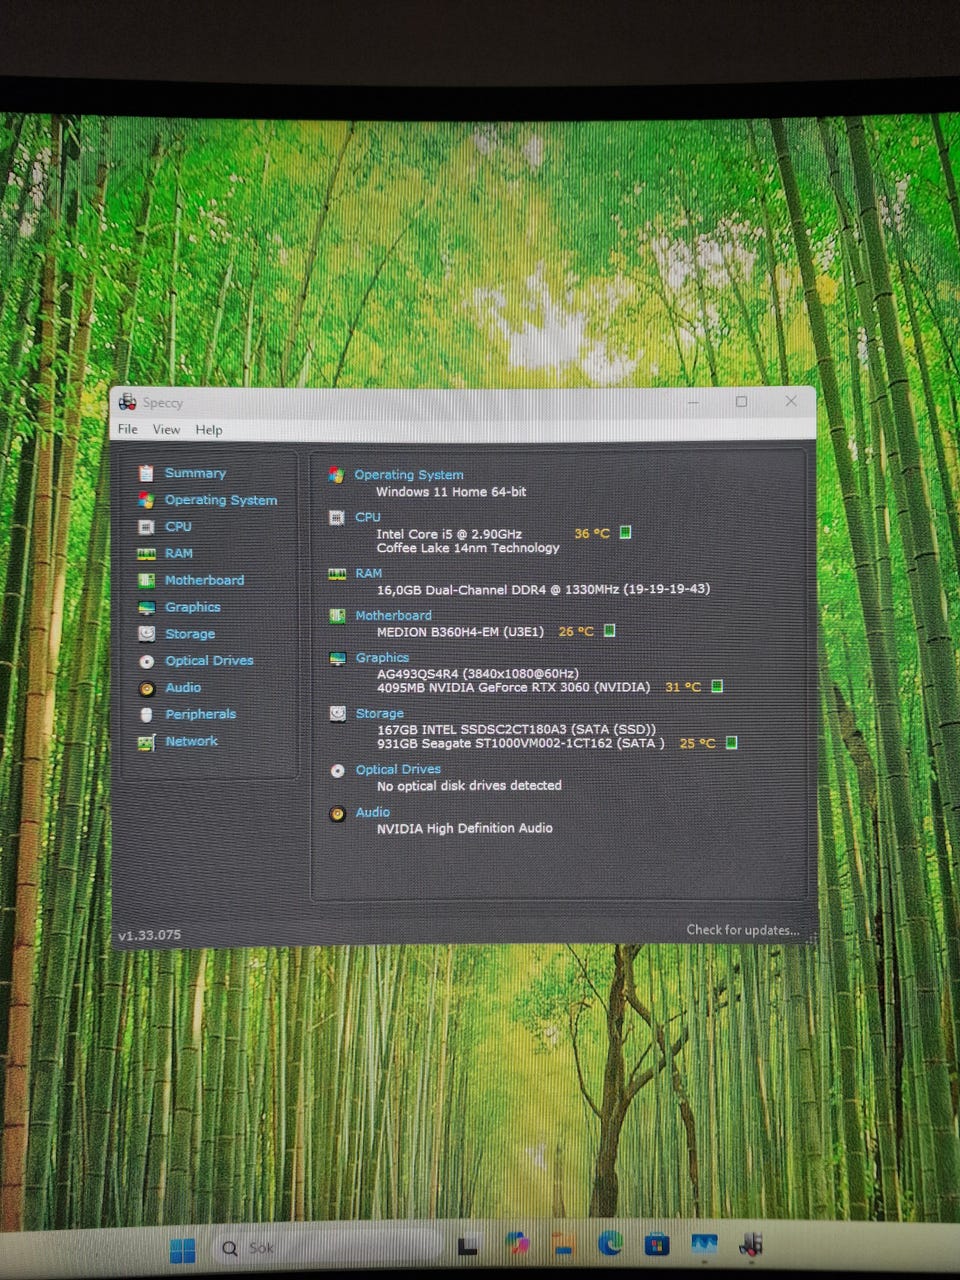Open Task View from the taskbar

467,1247
